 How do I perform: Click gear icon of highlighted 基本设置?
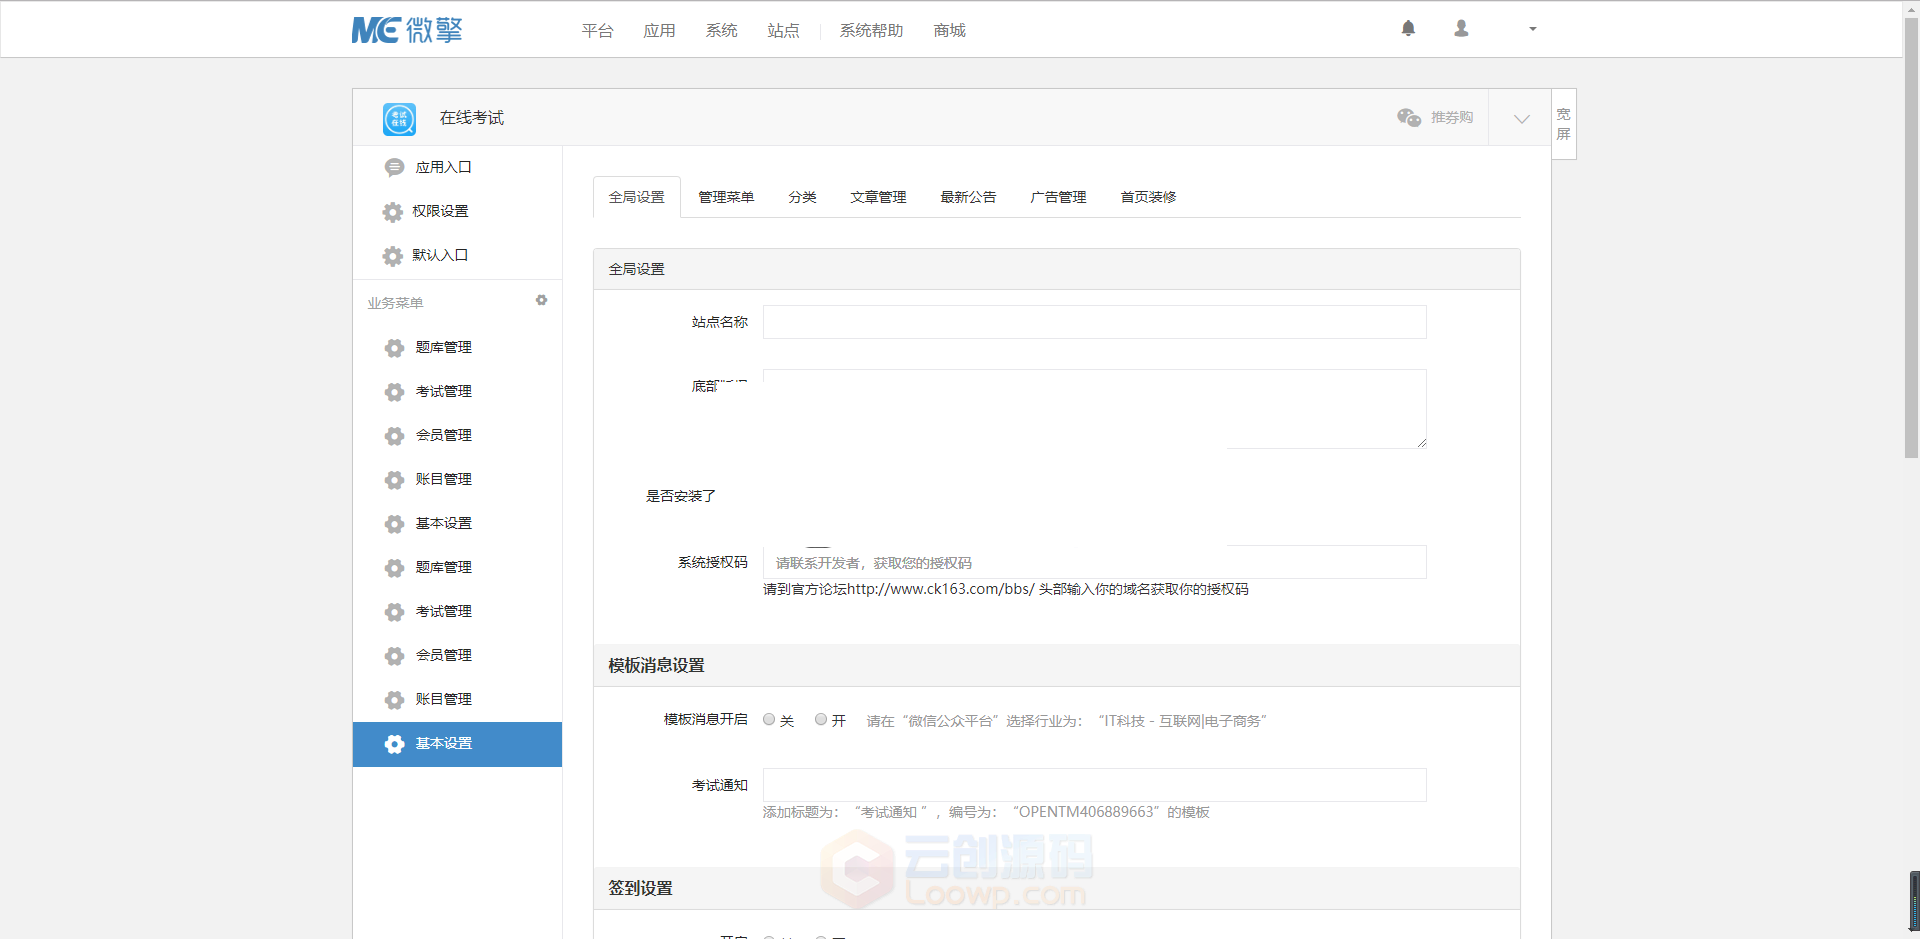[x=394, y=744]
